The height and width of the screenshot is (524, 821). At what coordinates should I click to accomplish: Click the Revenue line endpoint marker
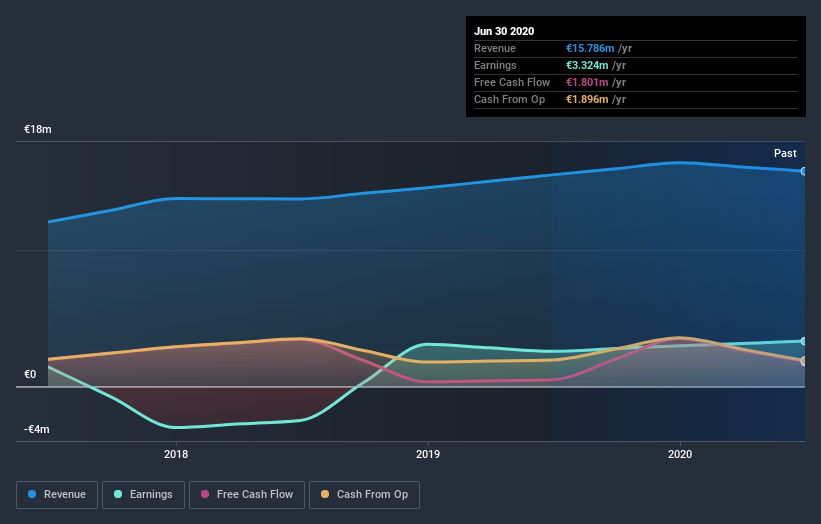click(803, 171)
